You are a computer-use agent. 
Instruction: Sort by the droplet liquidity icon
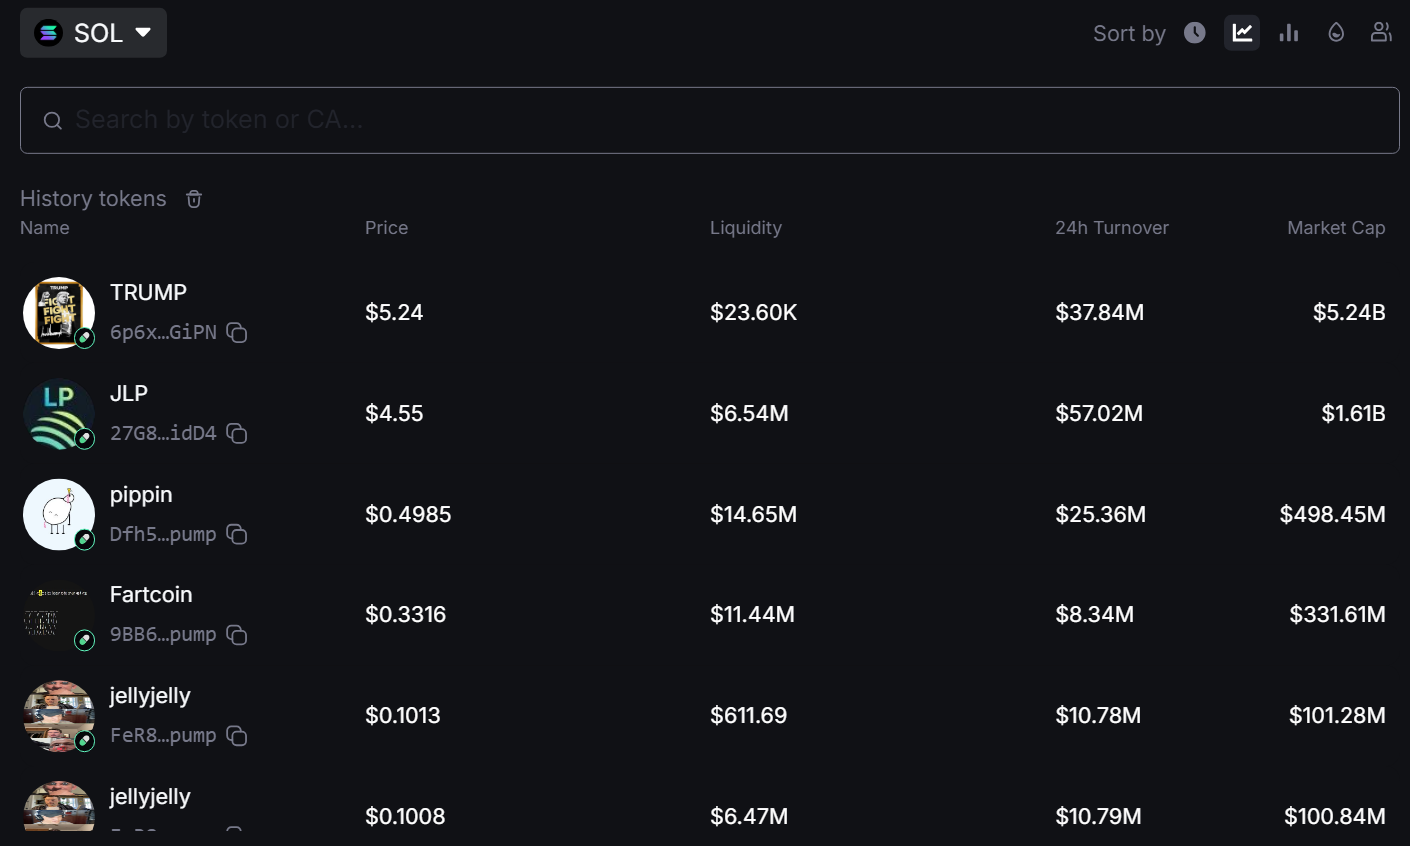pos(1336,33)
